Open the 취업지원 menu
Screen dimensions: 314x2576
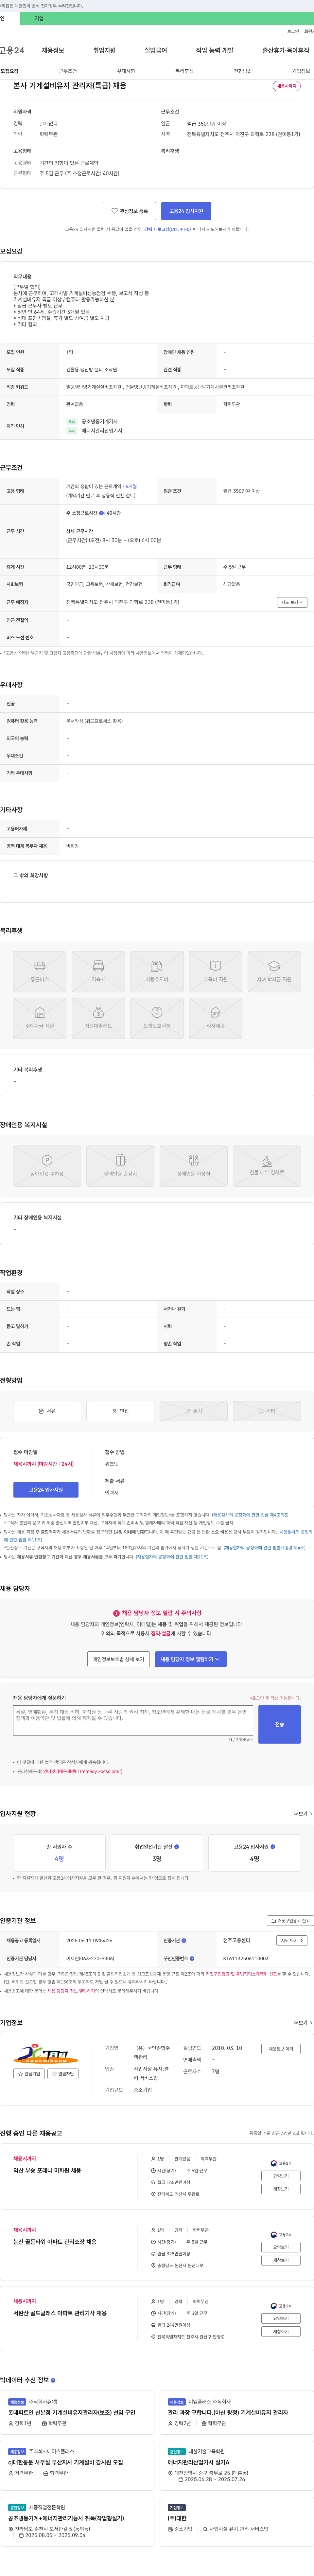click(104, 50)
